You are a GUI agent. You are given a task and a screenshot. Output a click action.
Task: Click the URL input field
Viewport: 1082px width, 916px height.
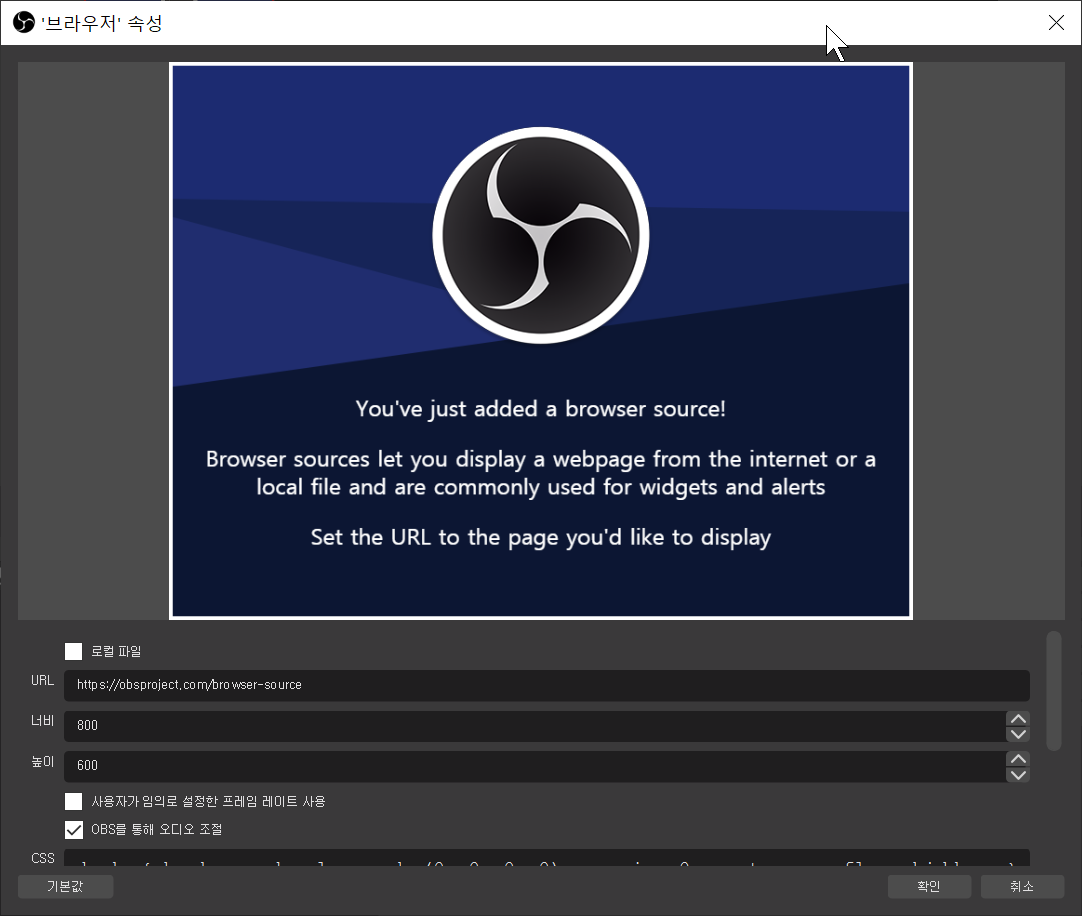[x=547, y=685]
